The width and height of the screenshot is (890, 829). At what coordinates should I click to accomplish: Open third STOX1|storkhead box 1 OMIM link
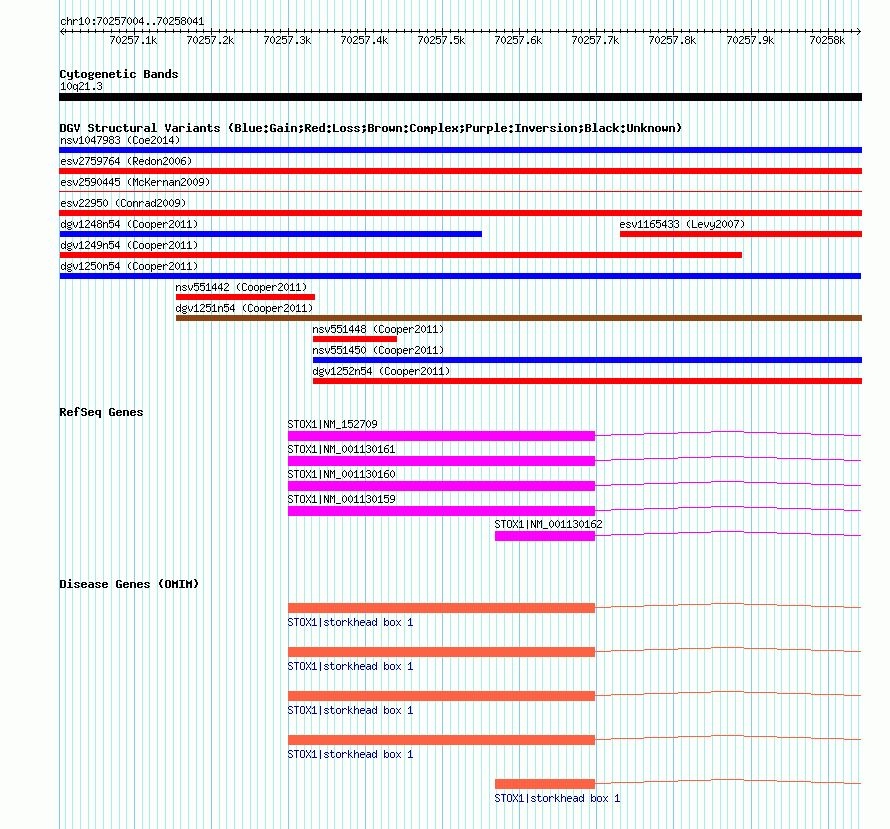[x=350, y=710]
